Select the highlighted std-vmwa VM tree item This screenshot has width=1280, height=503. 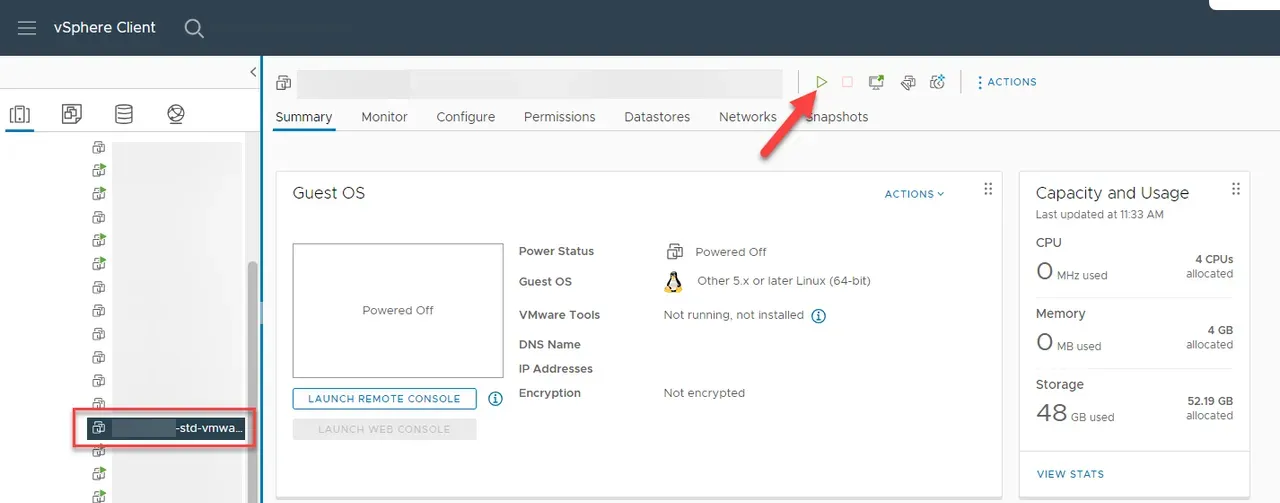coord(166,428)
